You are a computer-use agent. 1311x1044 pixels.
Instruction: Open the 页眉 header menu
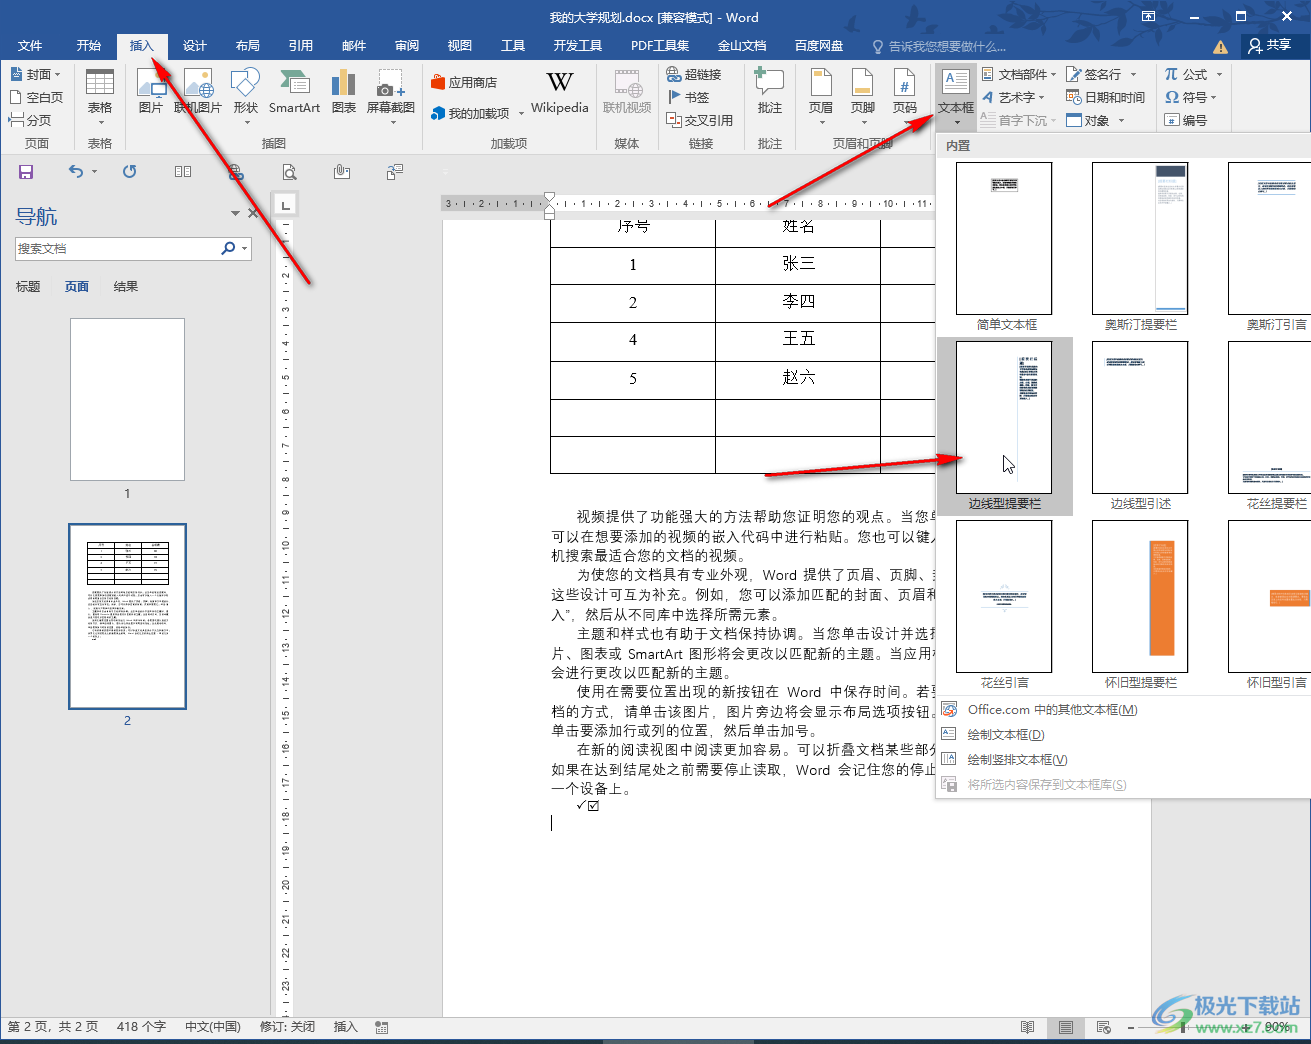[821, 96]
